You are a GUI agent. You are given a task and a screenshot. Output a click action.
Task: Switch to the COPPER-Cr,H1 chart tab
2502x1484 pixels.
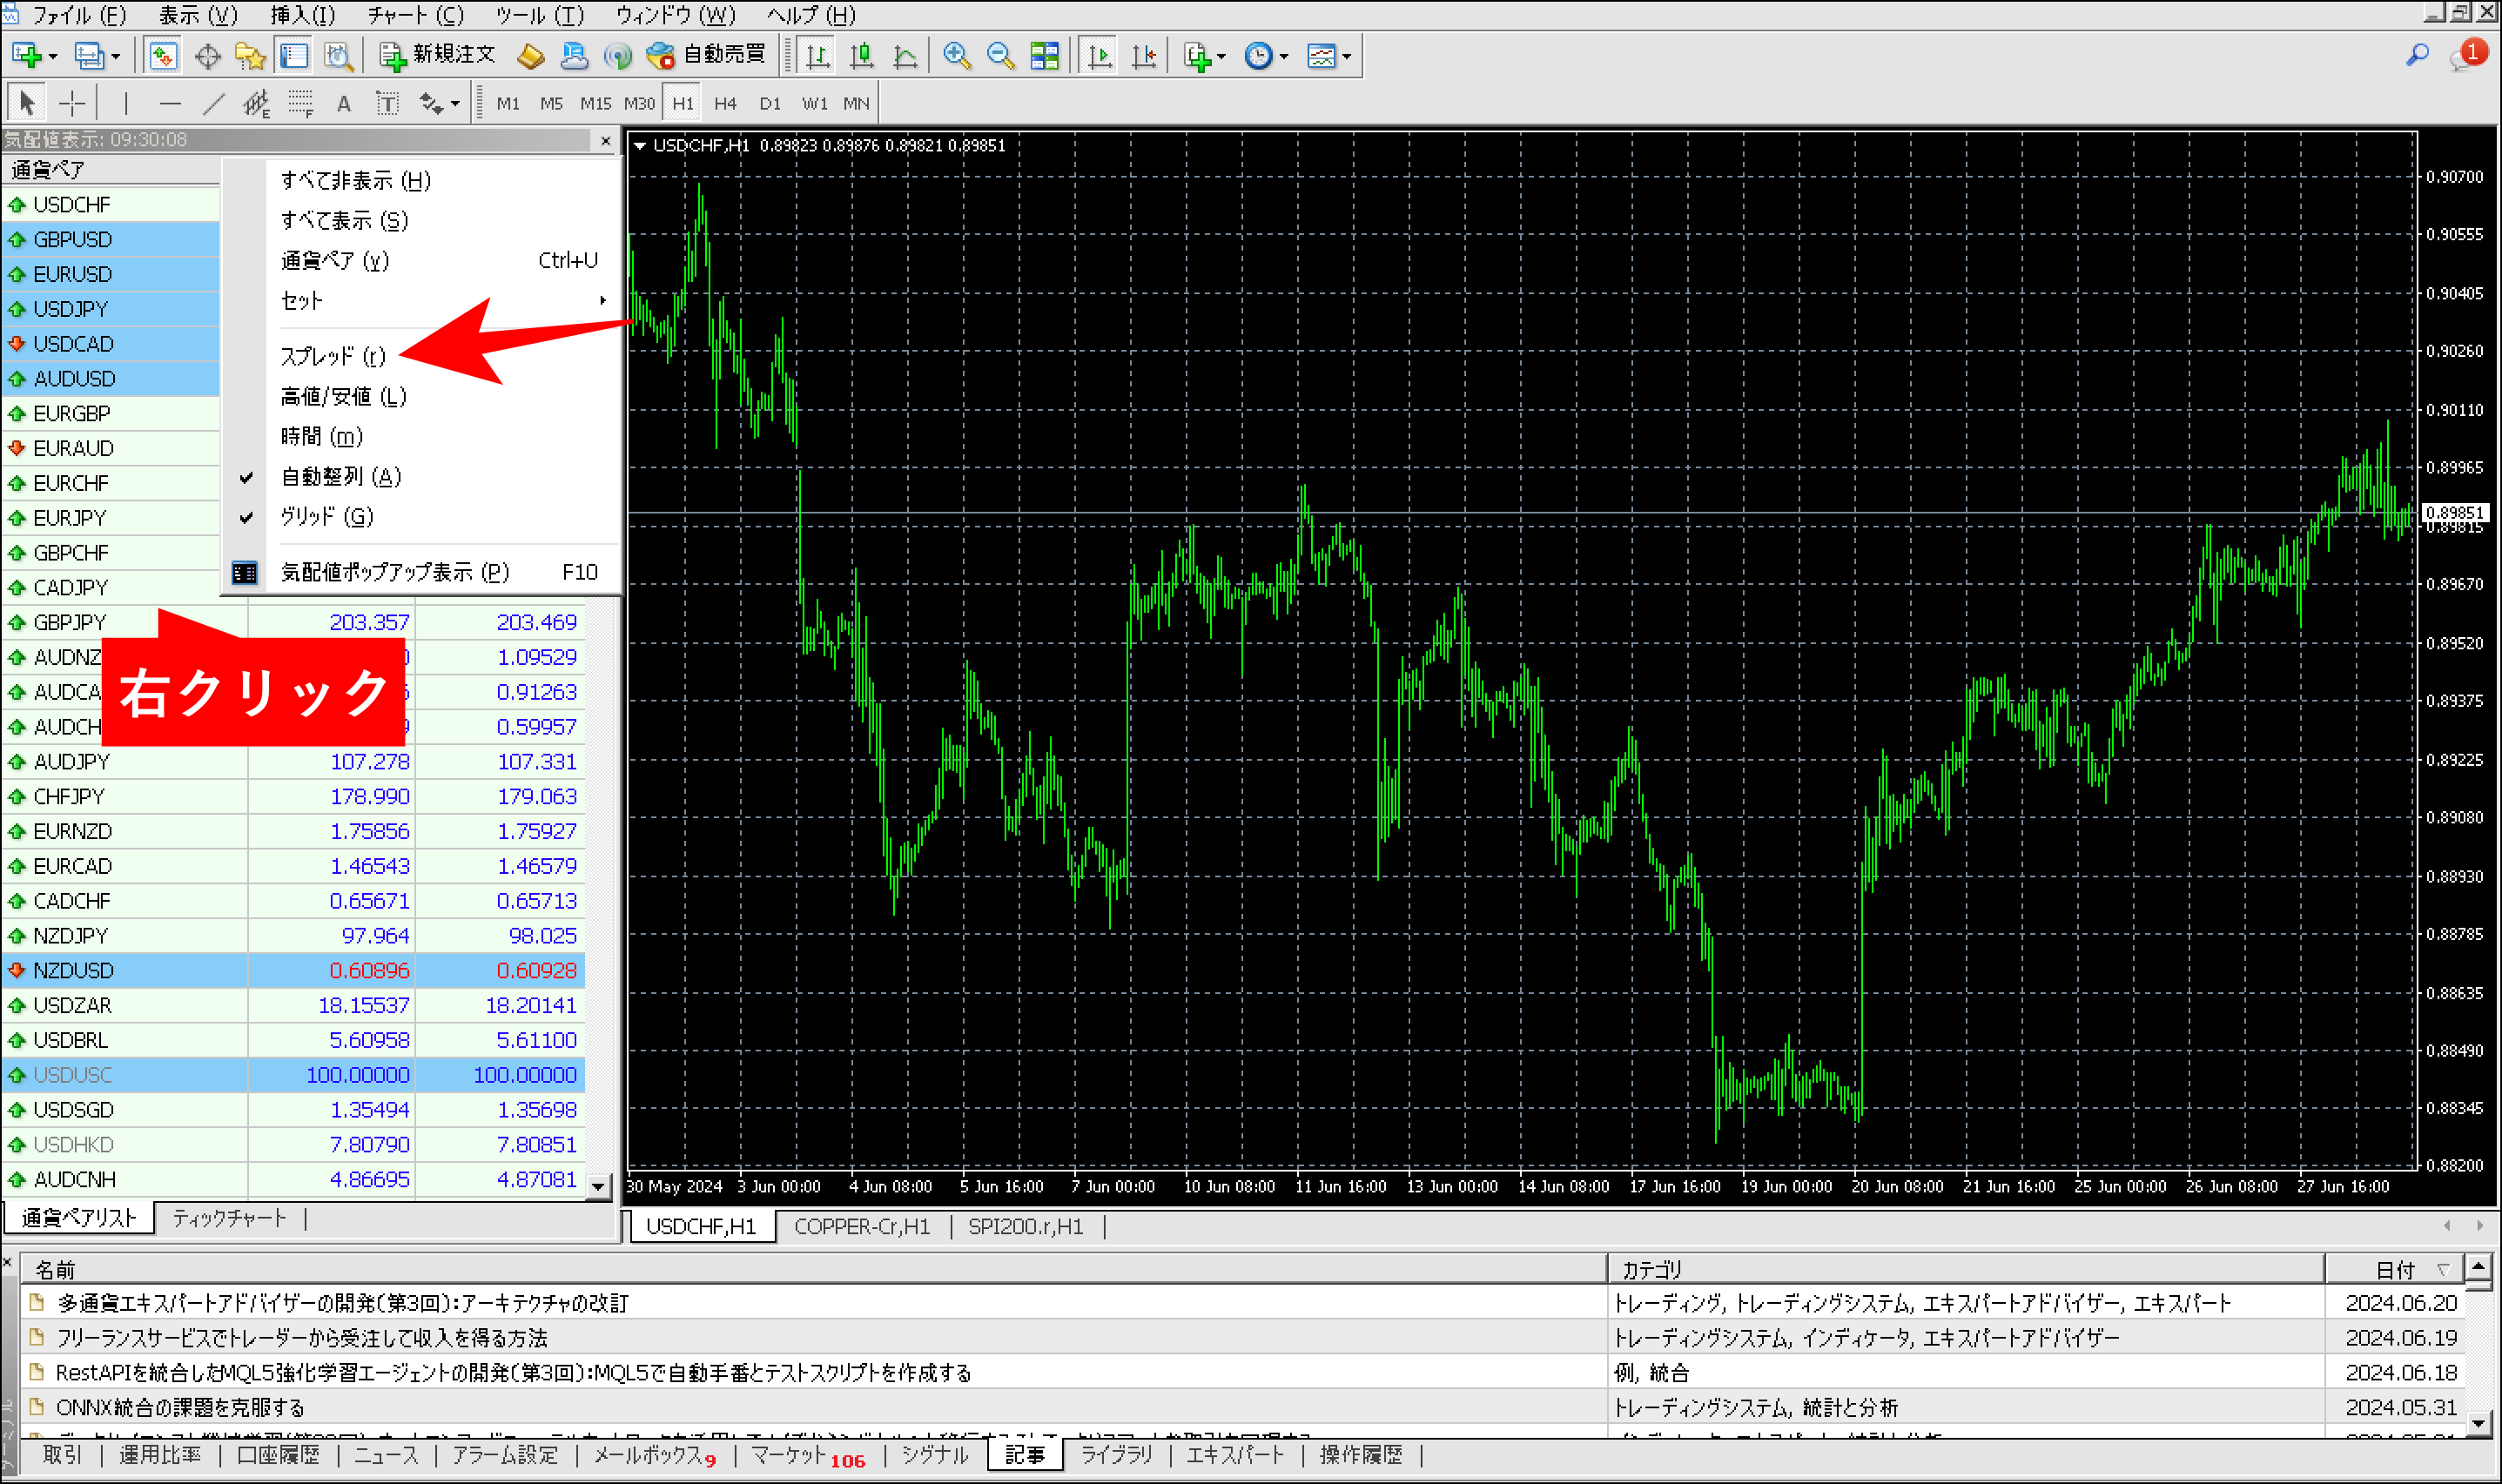point(861,1227)
